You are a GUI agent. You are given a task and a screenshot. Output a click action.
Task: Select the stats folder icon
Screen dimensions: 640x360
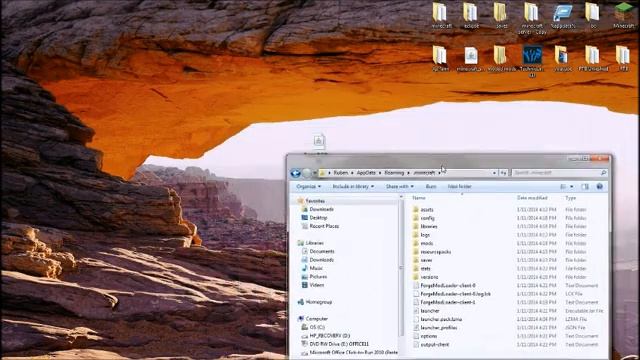416,269
